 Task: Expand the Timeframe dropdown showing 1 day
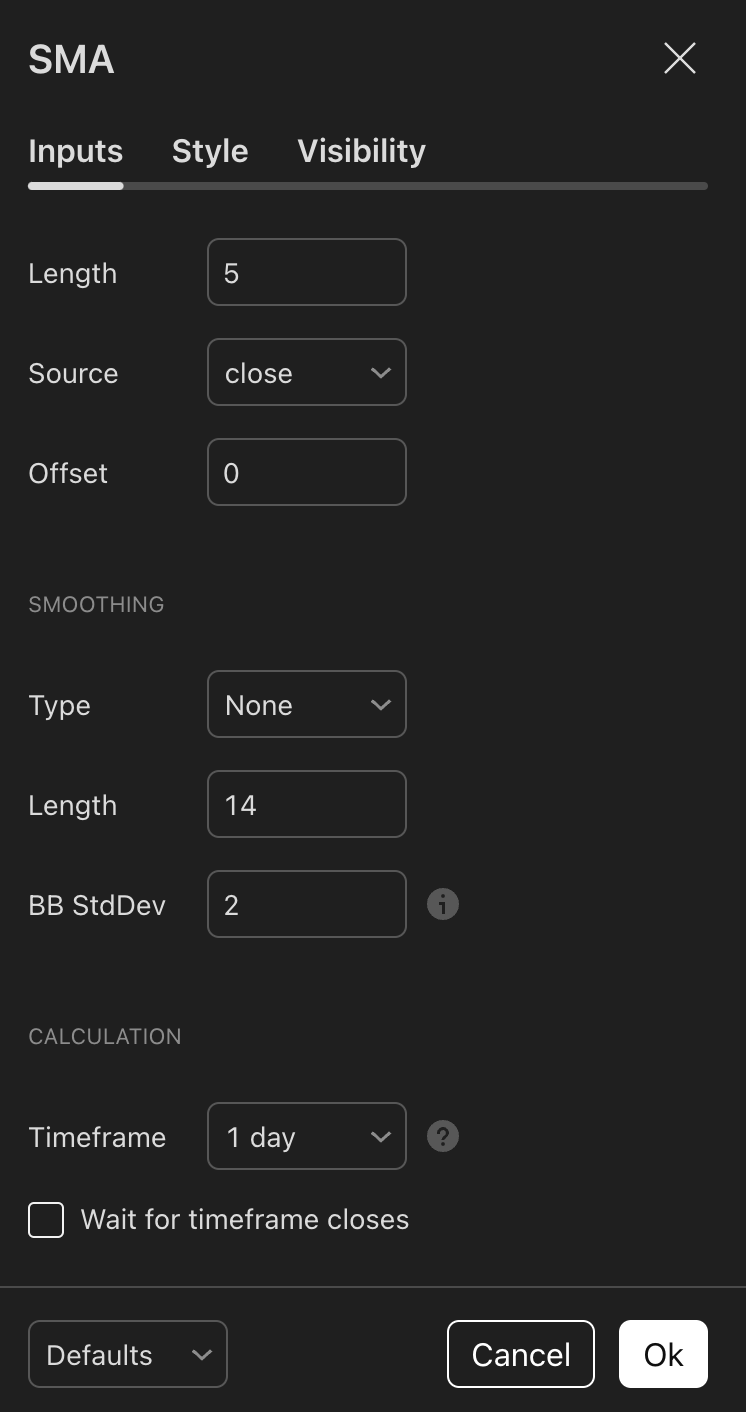[x=307, y=1136]
